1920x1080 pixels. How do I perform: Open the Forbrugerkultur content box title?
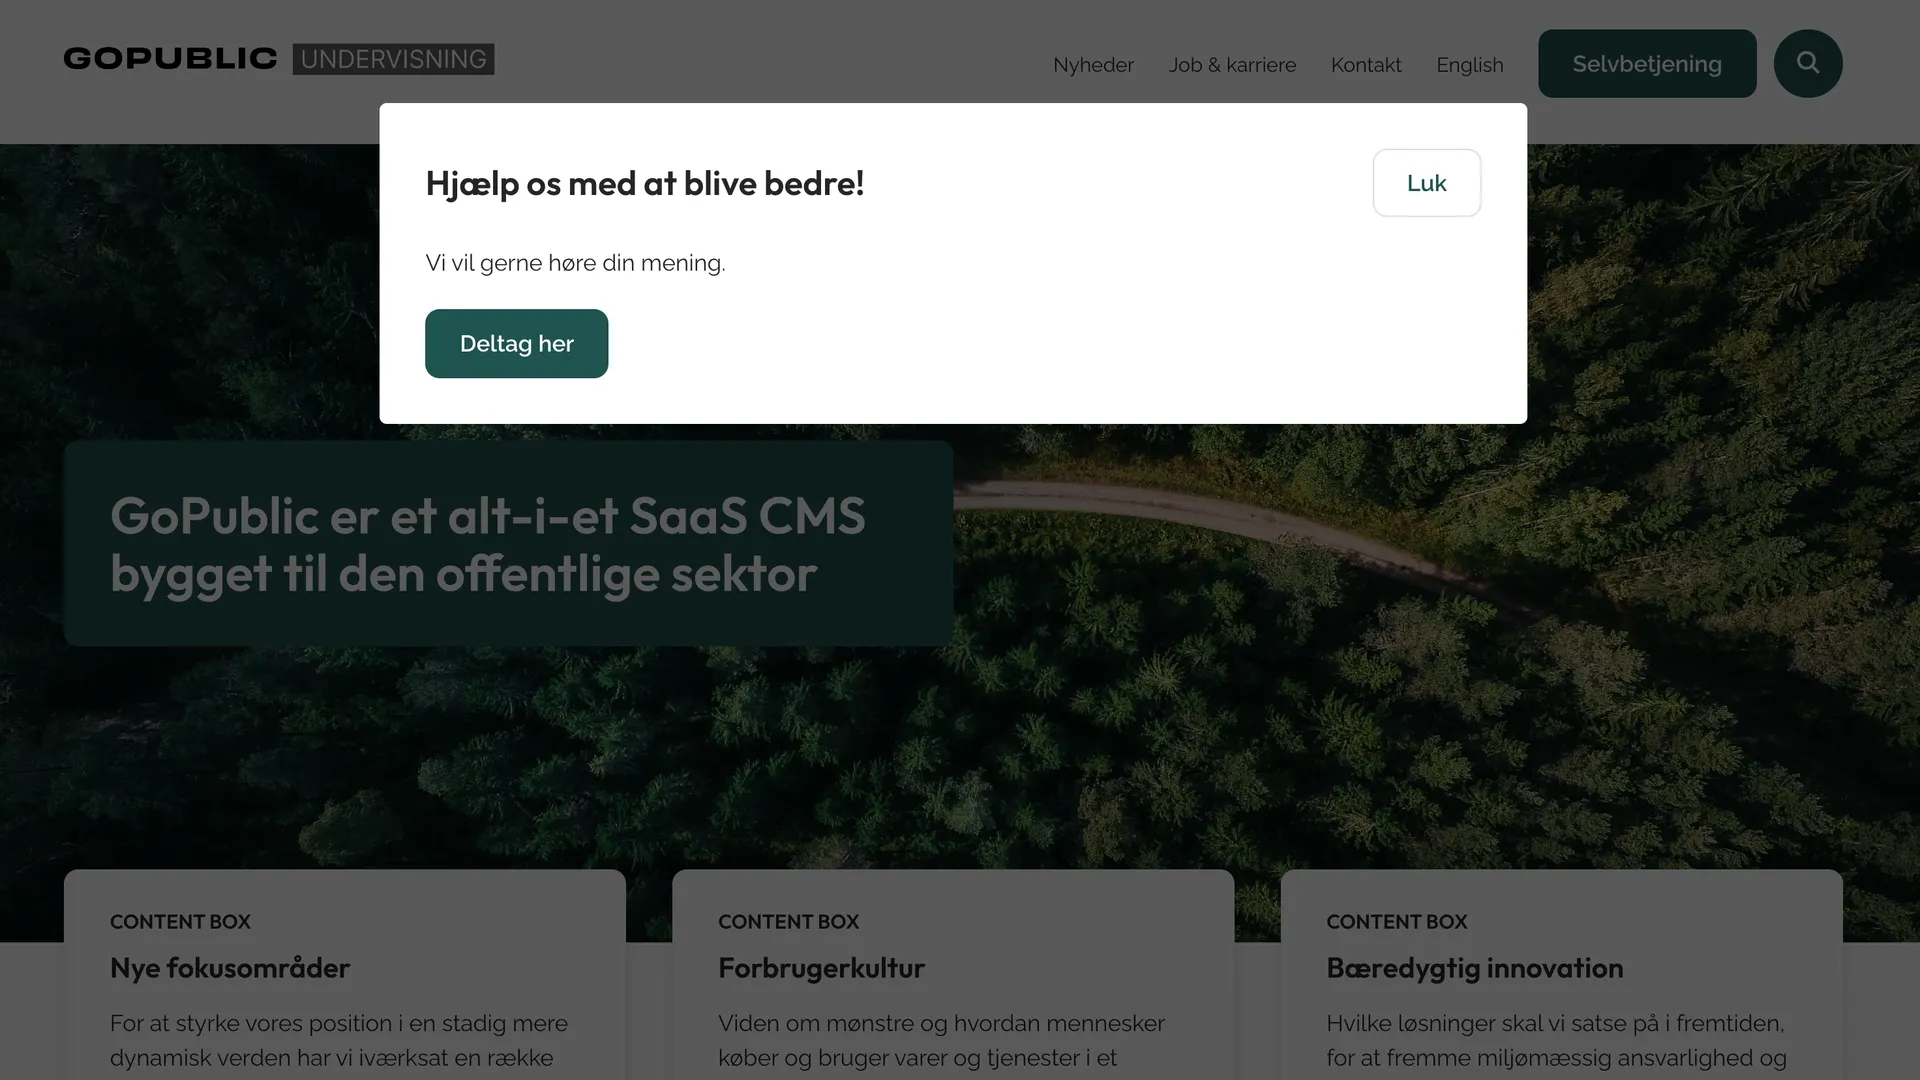[x=821, y=967]
